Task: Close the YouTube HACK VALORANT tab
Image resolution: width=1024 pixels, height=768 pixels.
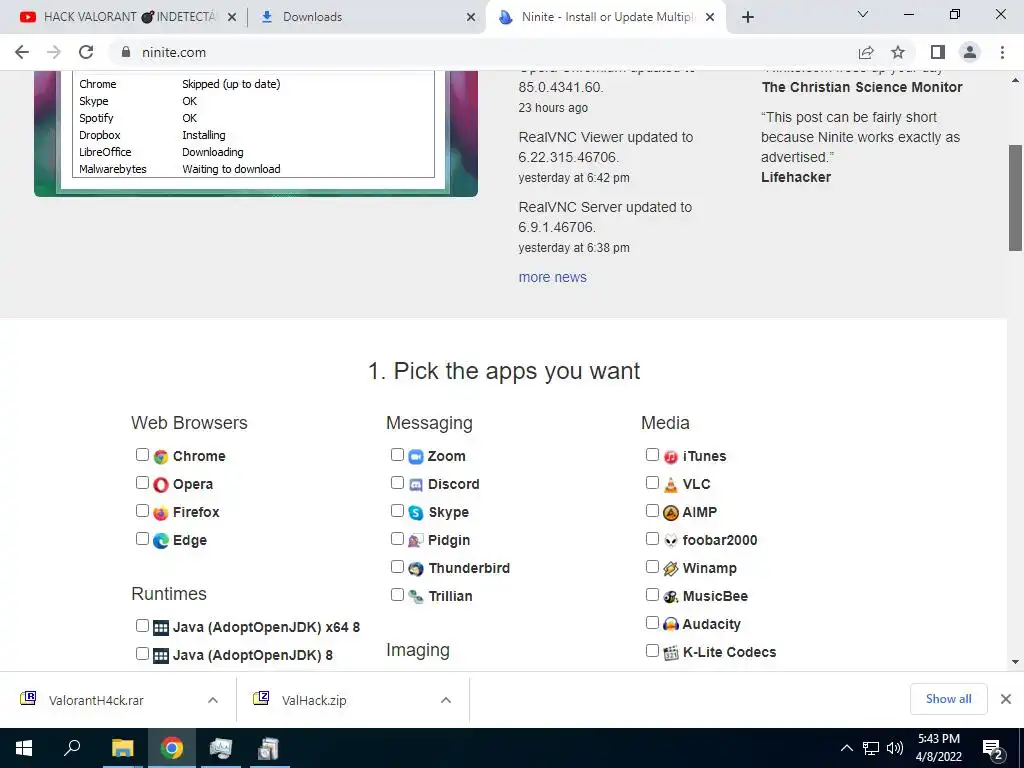Action: 232,17
